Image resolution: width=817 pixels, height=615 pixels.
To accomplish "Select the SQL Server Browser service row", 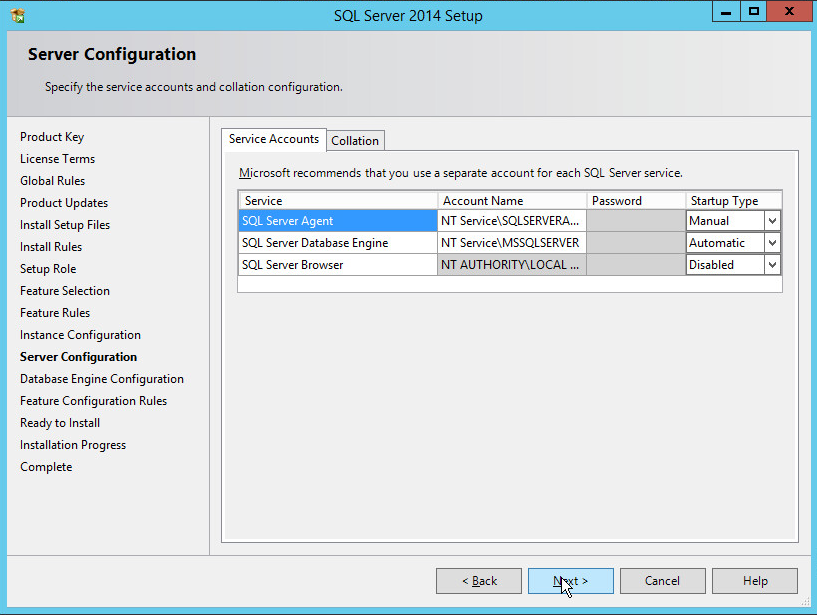I will pyautogui.click(x=337, y=265).
